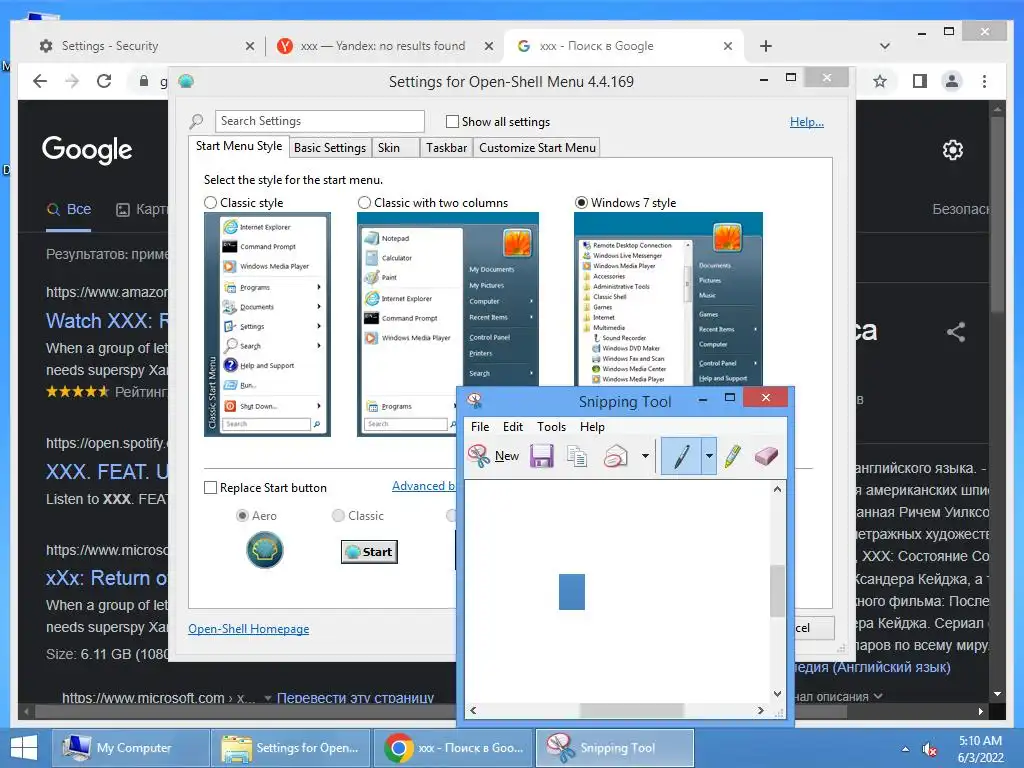Open the Watch XXX search result

coord(107,321)
